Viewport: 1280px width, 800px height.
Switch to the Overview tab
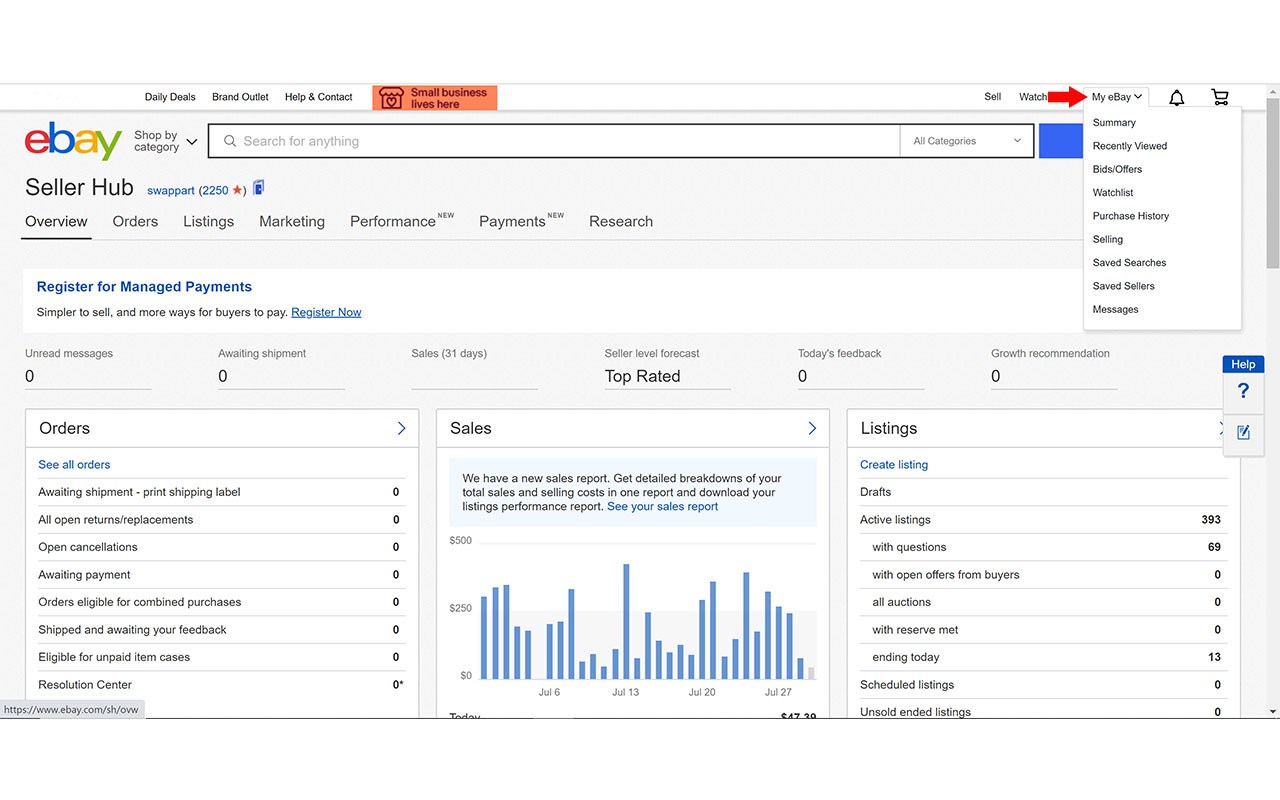coord(56,222)
